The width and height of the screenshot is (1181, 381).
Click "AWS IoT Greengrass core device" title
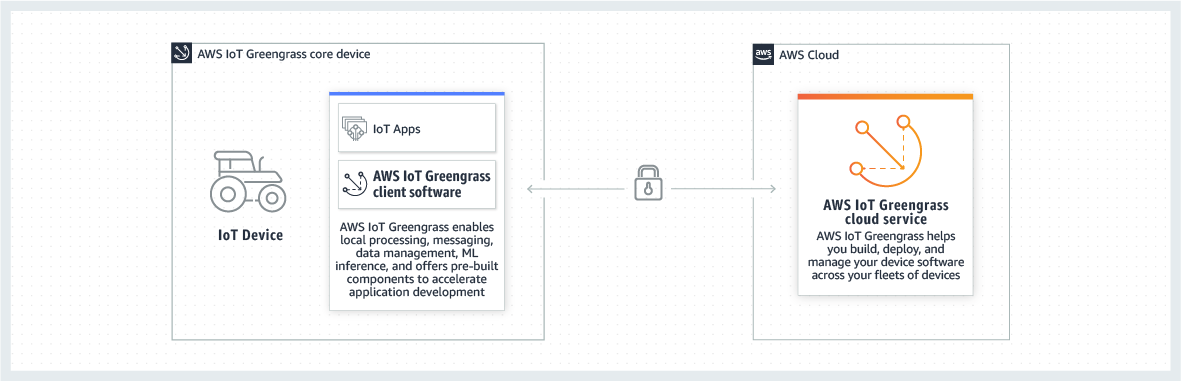point(283,54)
